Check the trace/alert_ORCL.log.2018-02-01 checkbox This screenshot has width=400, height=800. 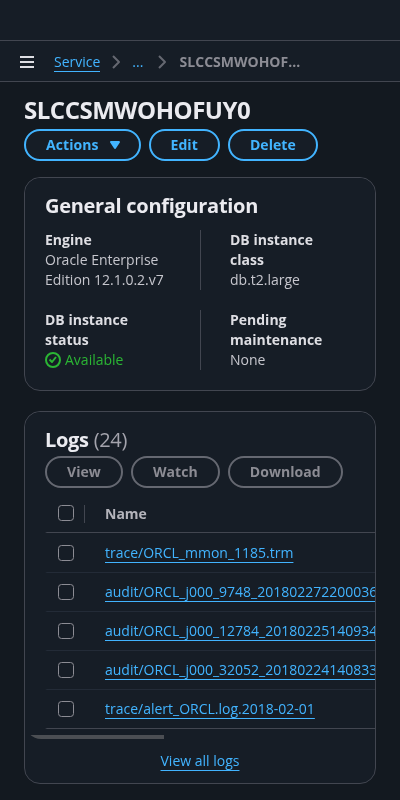[x=66, y=709]
